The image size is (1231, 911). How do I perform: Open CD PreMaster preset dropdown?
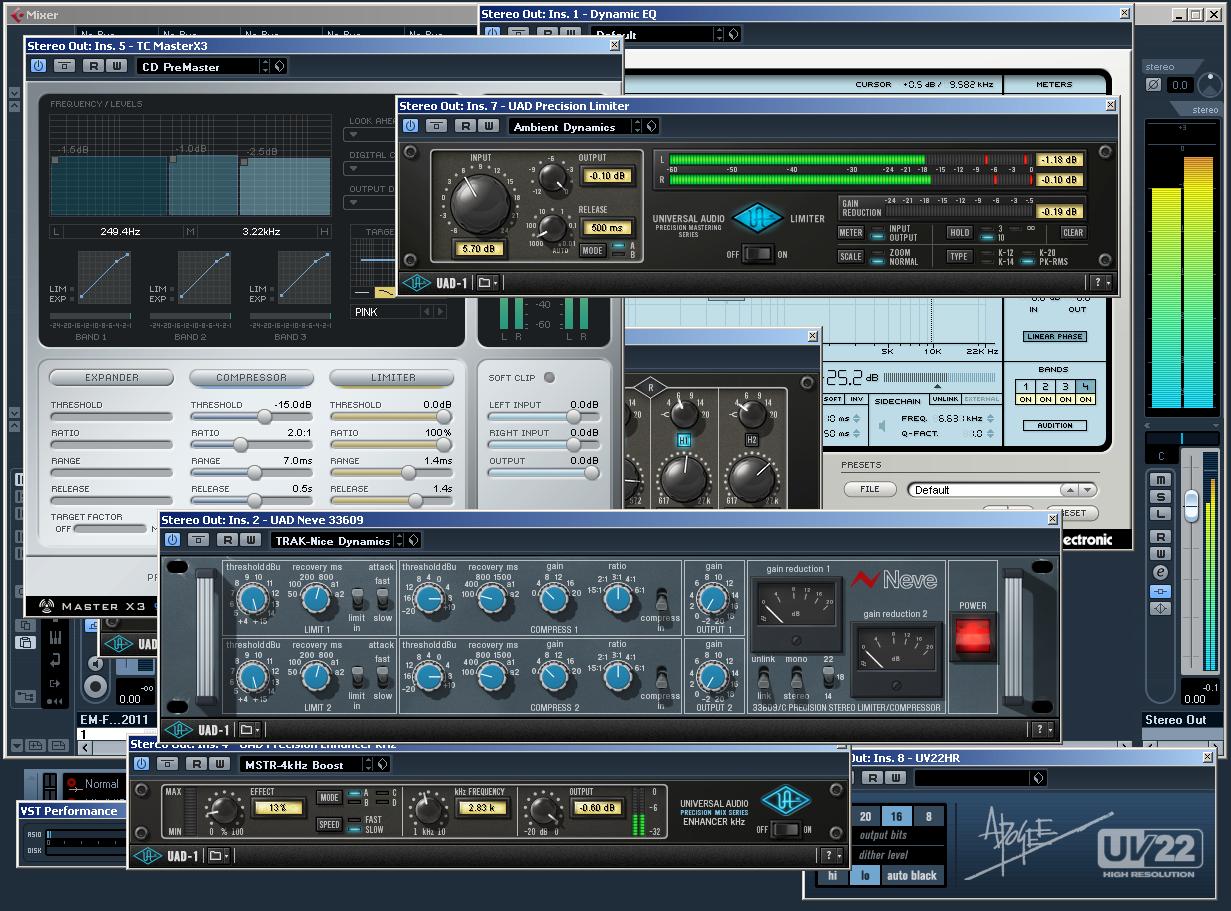(265, 66)
